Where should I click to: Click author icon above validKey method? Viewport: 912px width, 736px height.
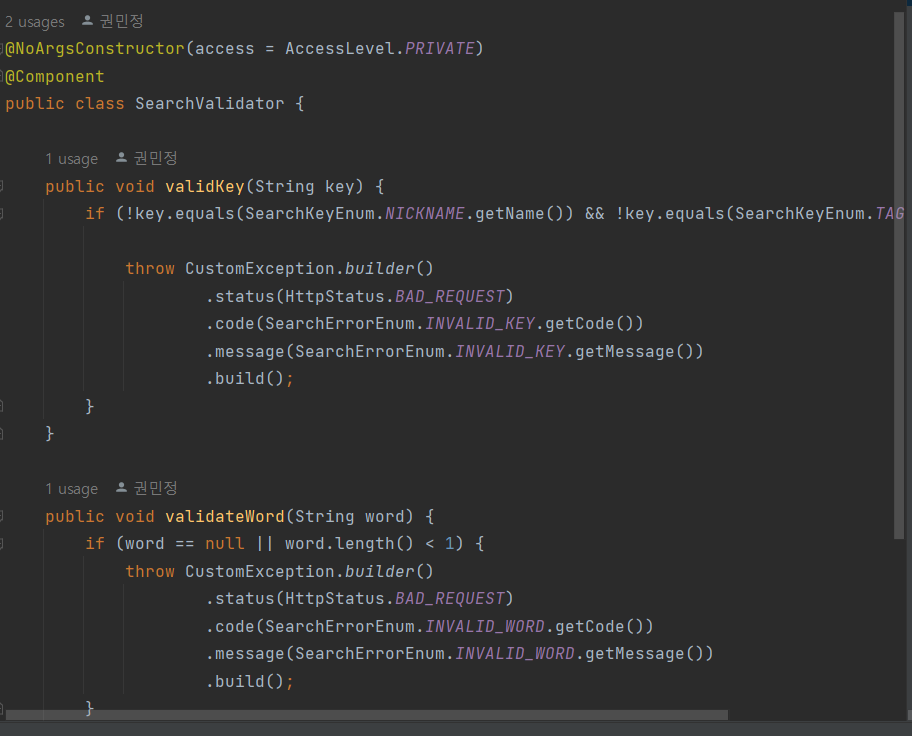click(121, 158)
